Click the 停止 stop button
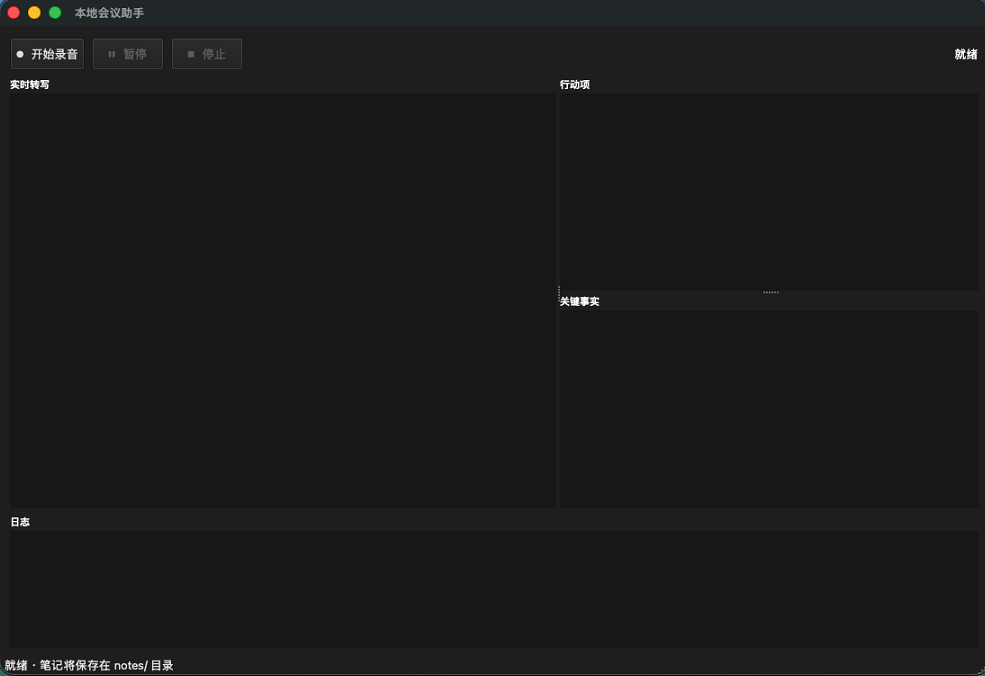985x676 pixels. tap(207, 54)
